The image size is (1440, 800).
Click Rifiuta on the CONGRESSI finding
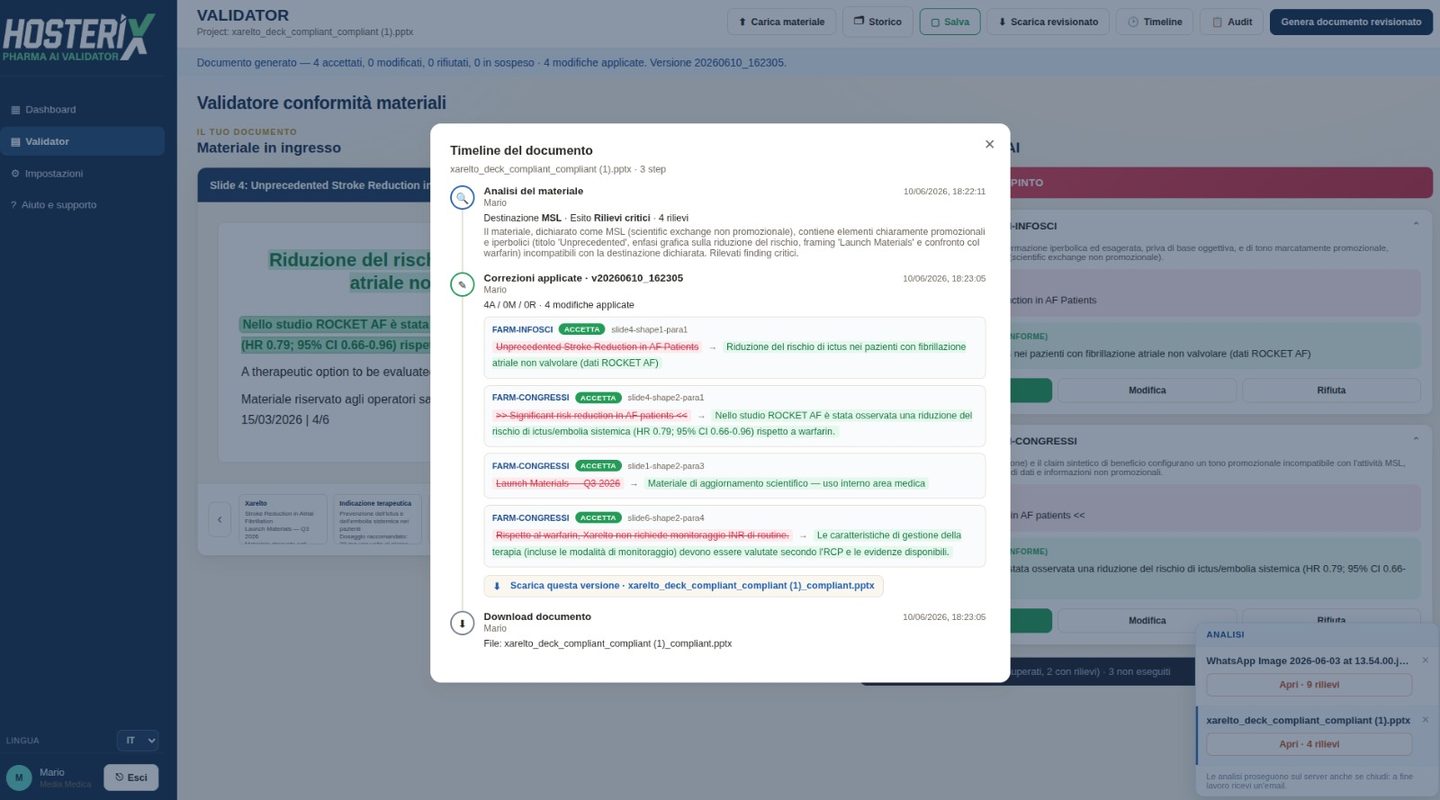click(1331, 620)
